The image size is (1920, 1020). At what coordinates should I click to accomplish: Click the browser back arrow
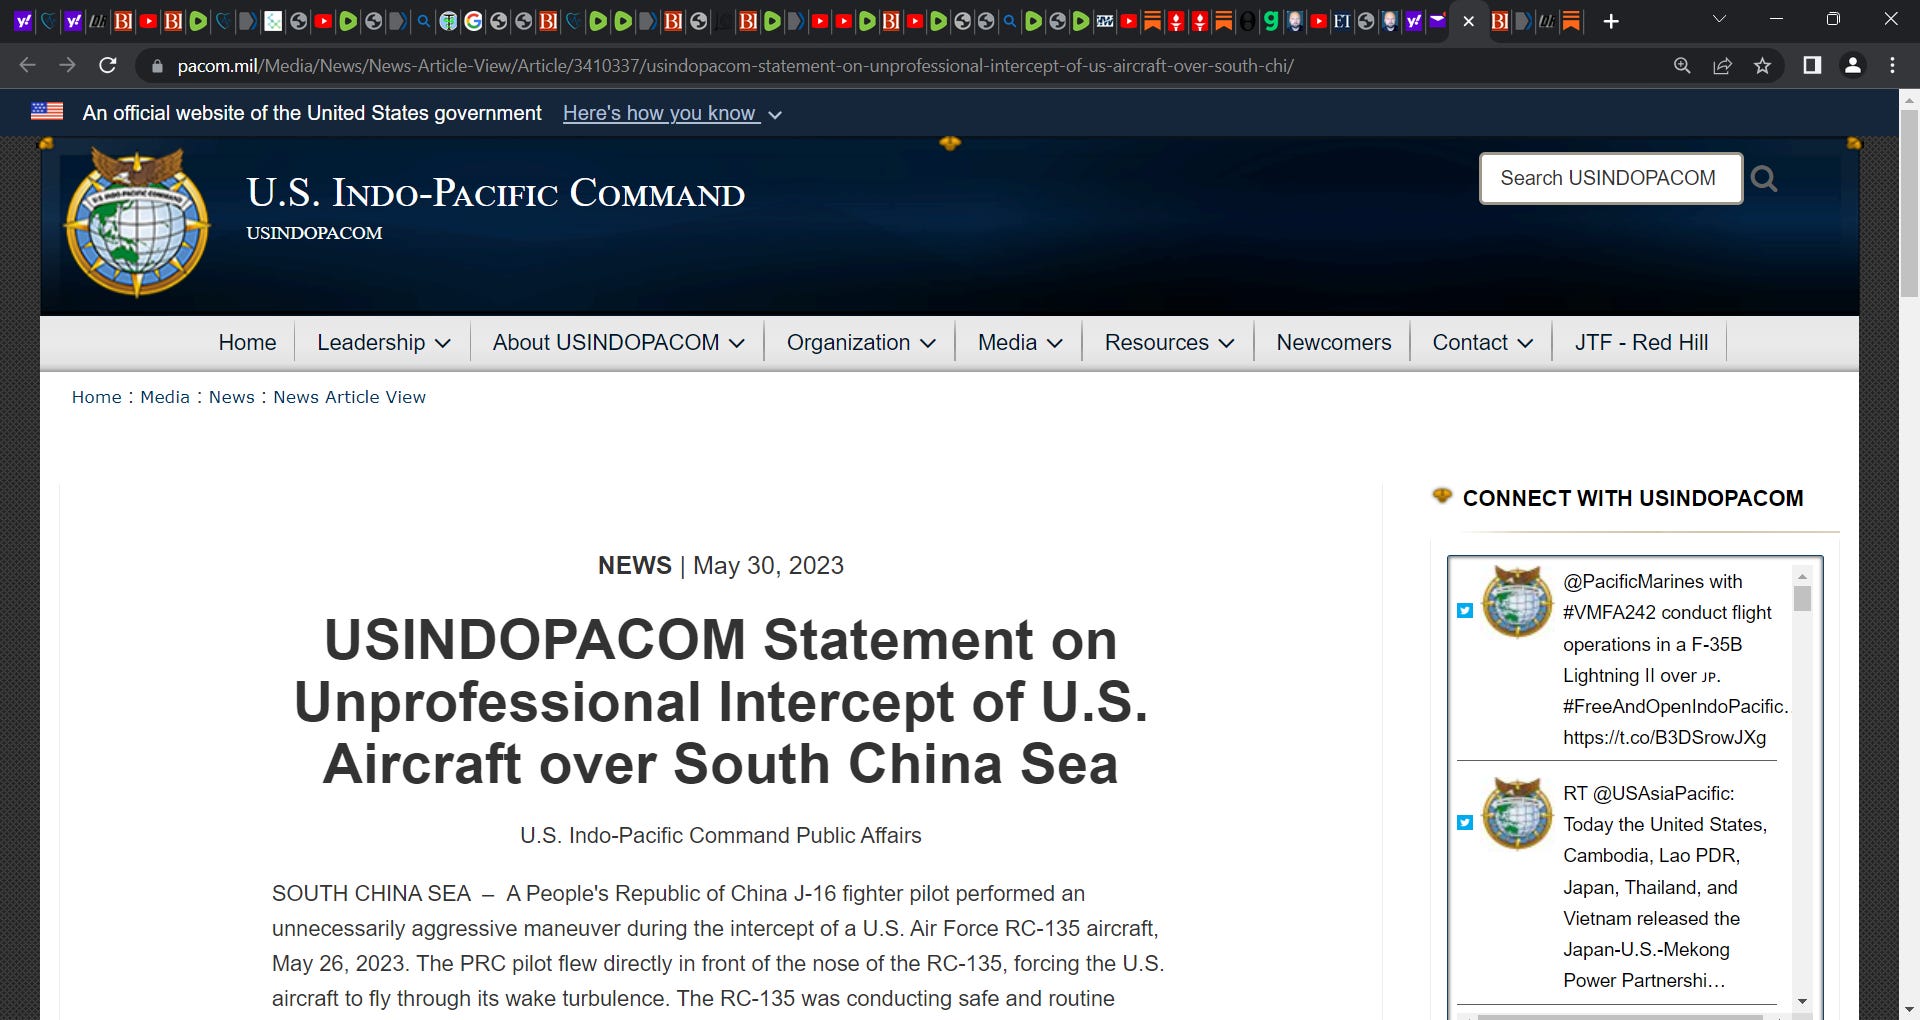(x=27, y=66)
